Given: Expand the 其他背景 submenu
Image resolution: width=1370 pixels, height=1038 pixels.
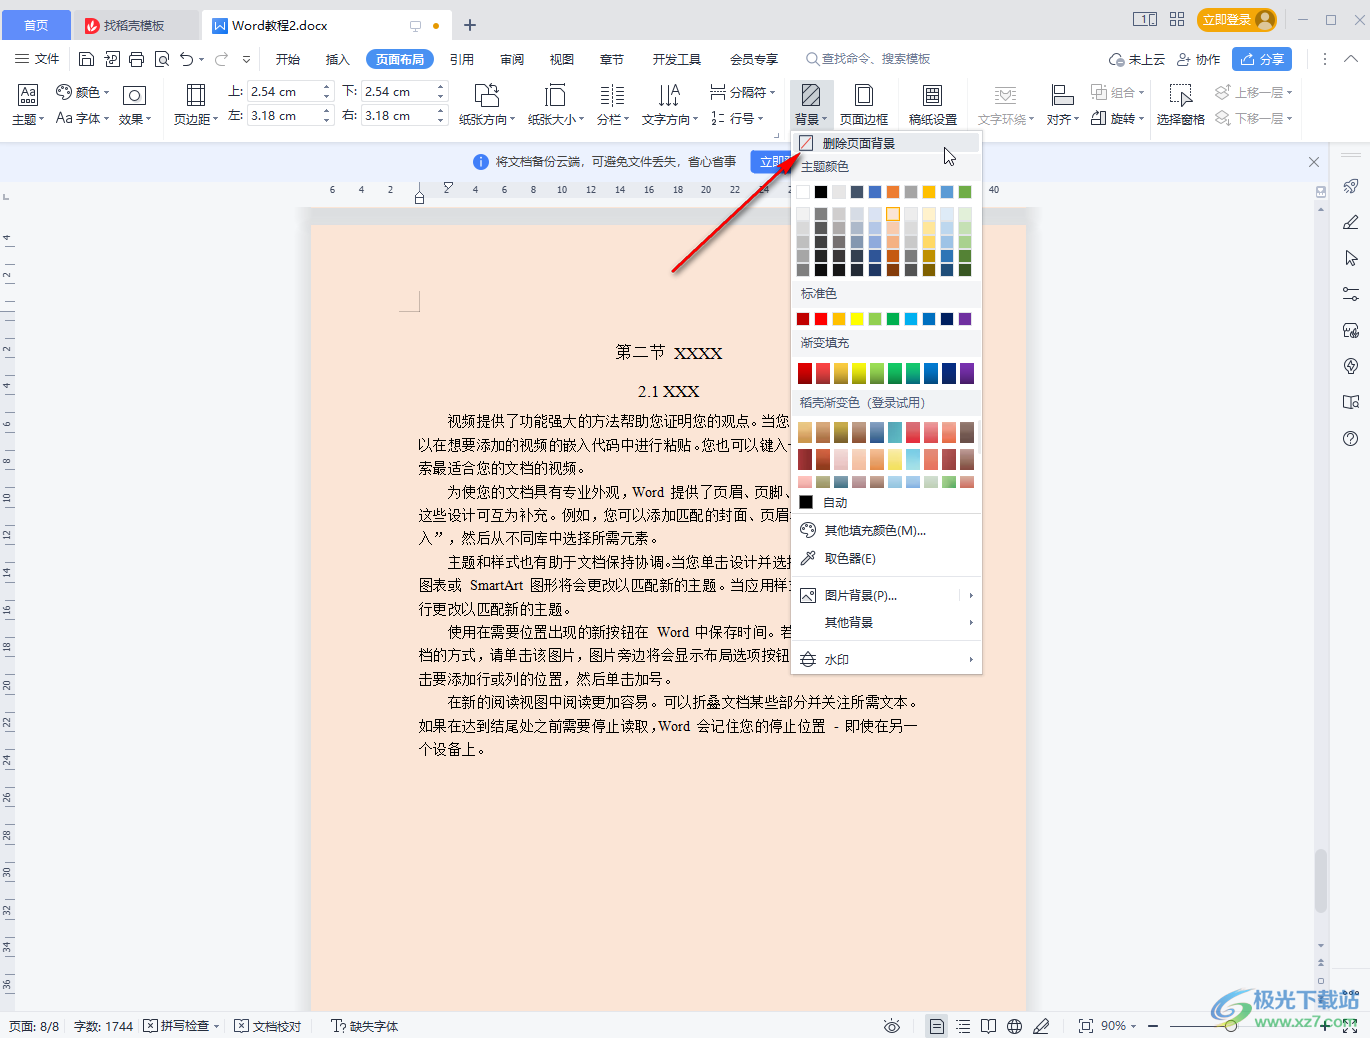Looking at the screenshot, I should 886,622.
